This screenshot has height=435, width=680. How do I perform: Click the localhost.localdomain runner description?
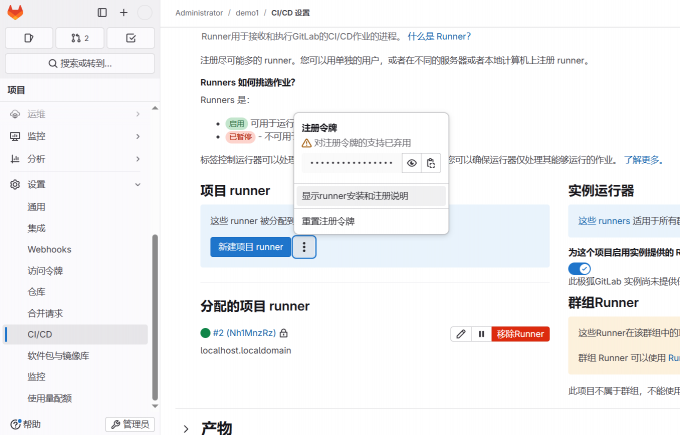[x=245, y=350]
